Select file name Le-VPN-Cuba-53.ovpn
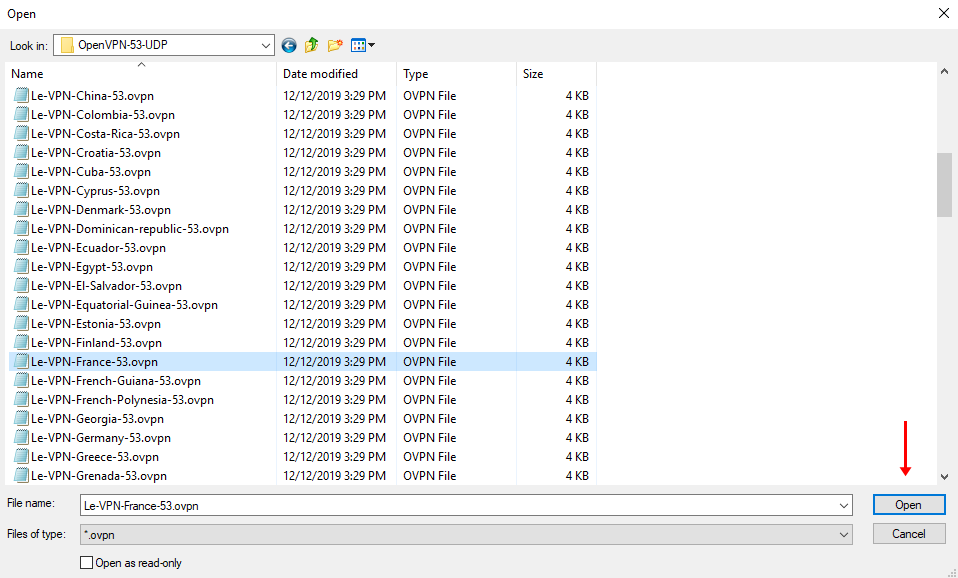The image size is (958, 578). pos(91,171)
